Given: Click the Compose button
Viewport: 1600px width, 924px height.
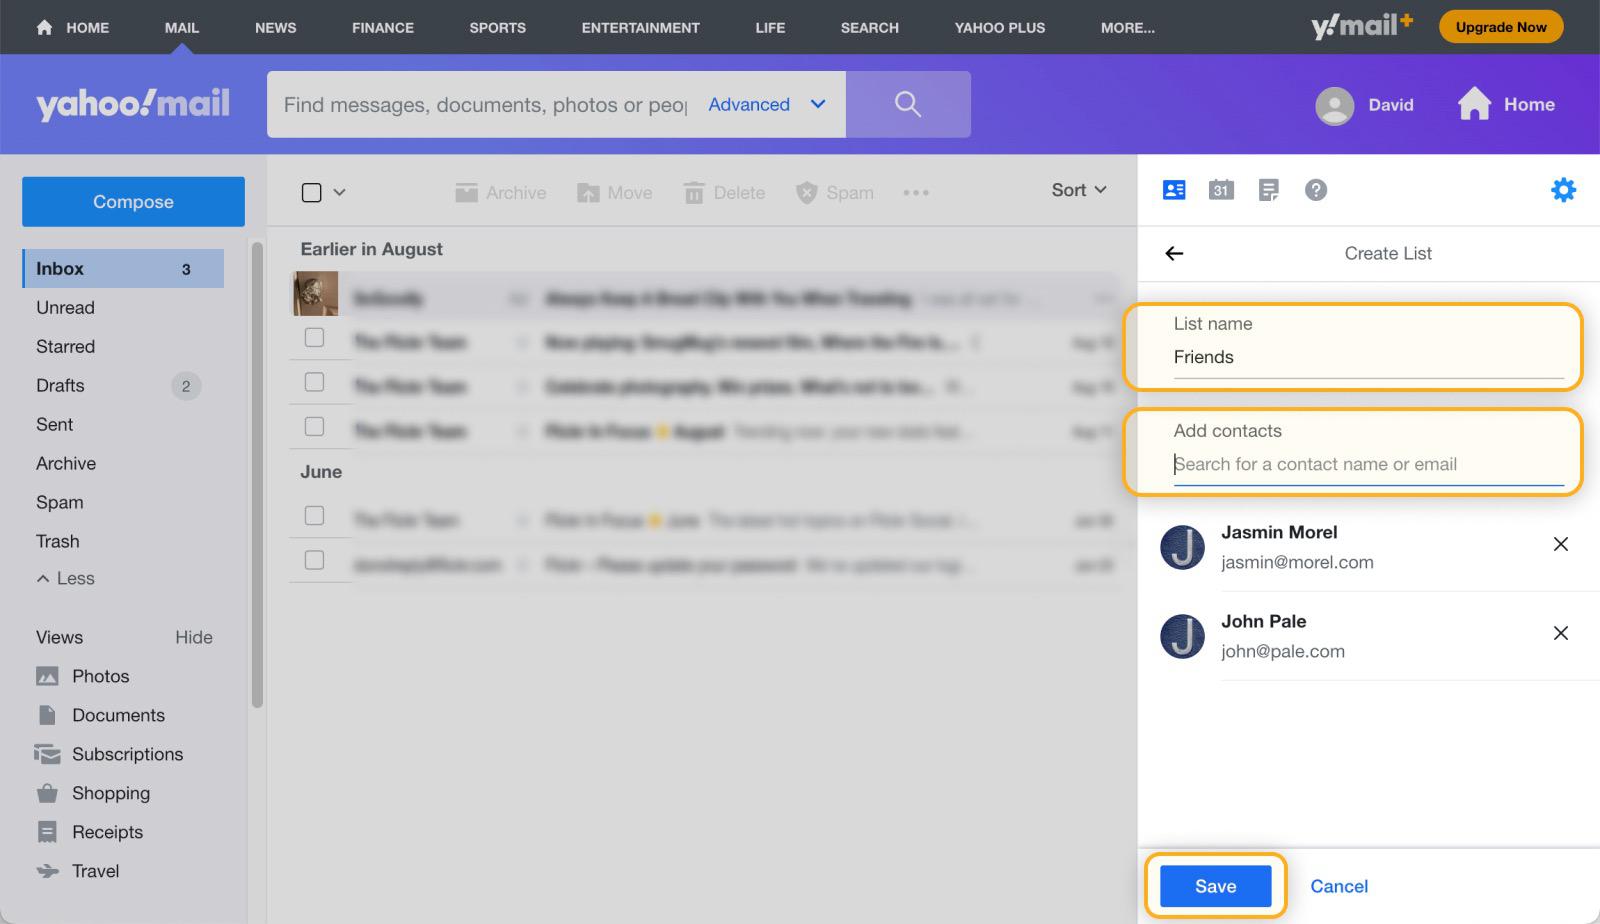Looking at the screenshot, I should tap(133, 202).
